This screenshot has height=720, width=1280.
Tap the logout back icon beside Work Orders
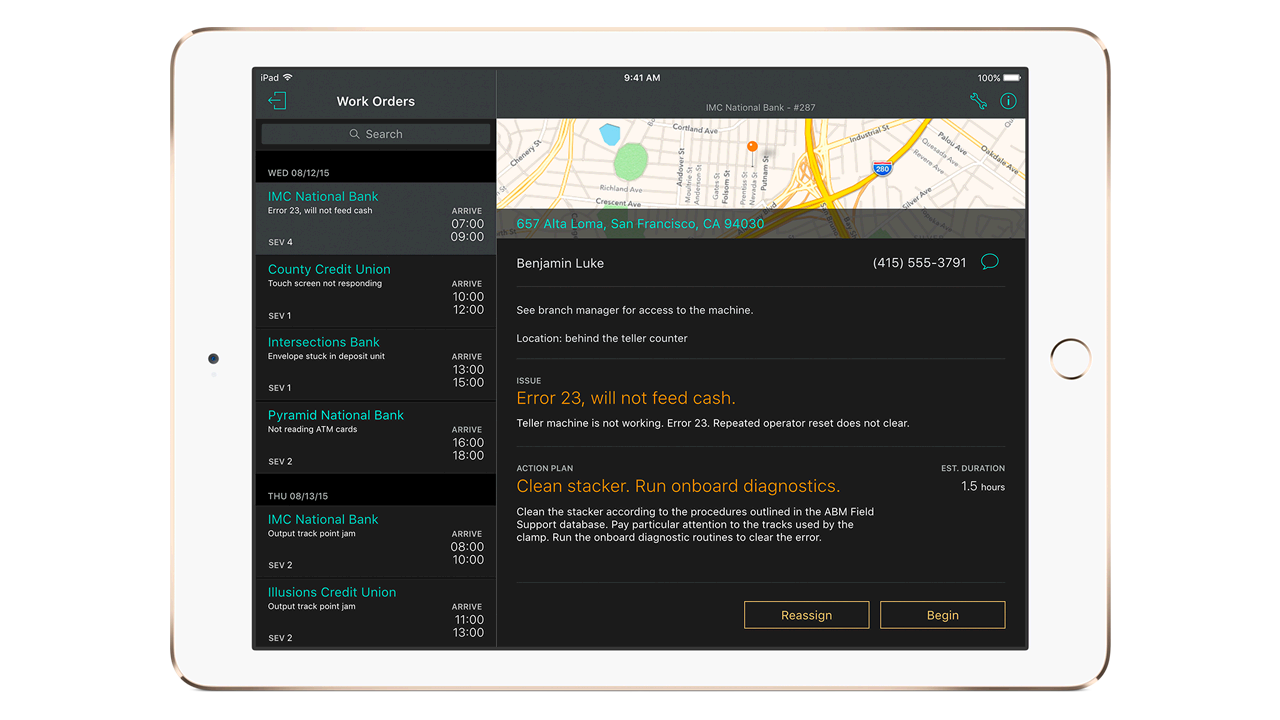[277, 100]
